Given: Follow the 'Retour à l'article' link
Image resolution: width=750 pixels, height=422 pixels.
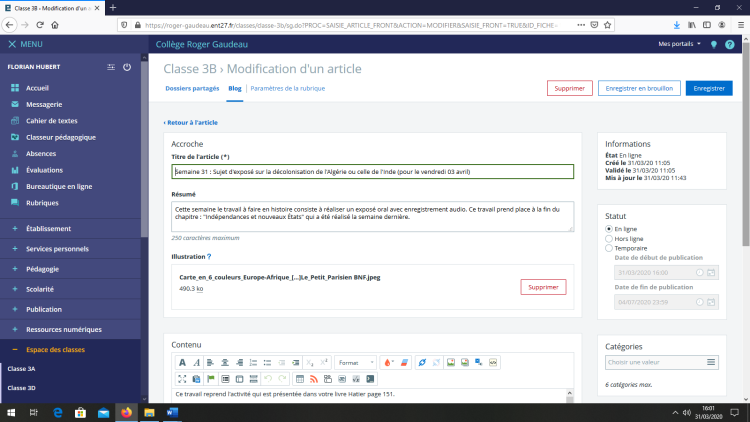Looking at the screenshot, I should tap(191, 122).
